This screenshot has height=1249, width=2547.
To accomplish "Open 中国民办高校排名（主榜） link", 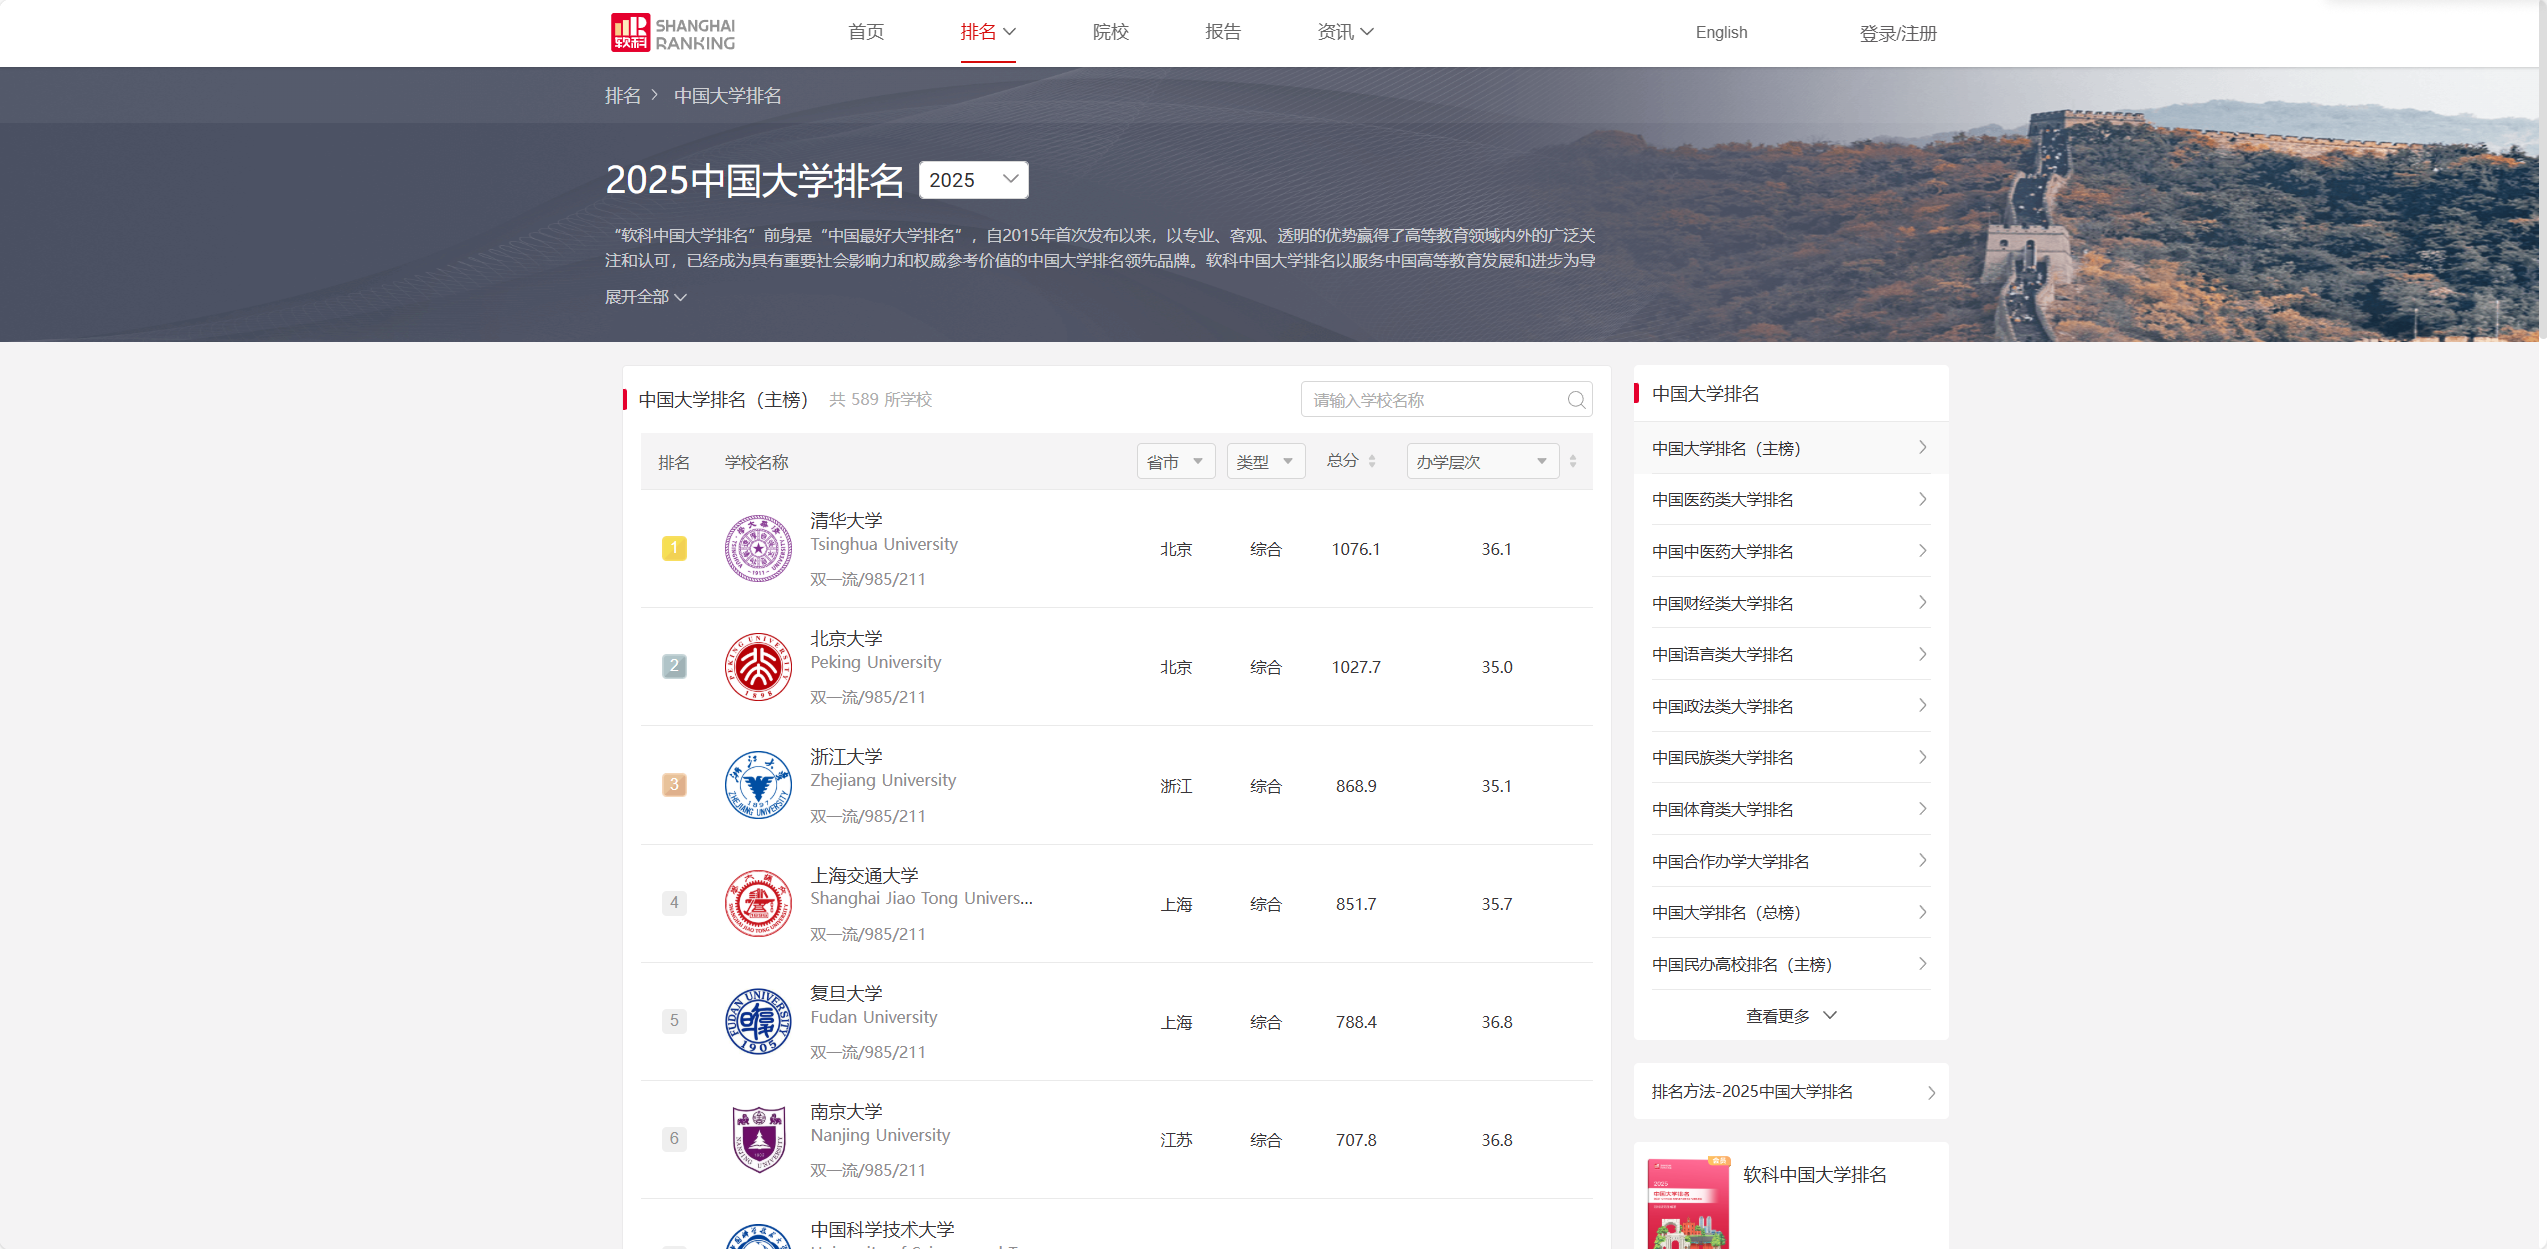I will pyautogui.click(x=1742, y=964).
